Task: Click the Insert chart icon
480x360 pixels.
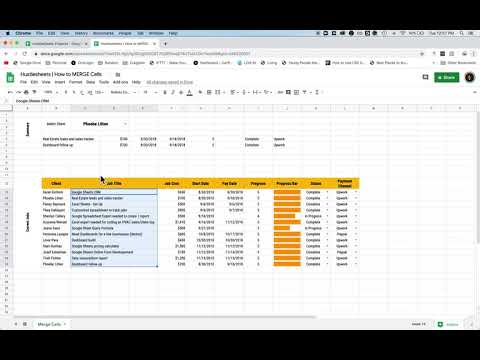Action: pyautogui.click(x=296, y=92)
